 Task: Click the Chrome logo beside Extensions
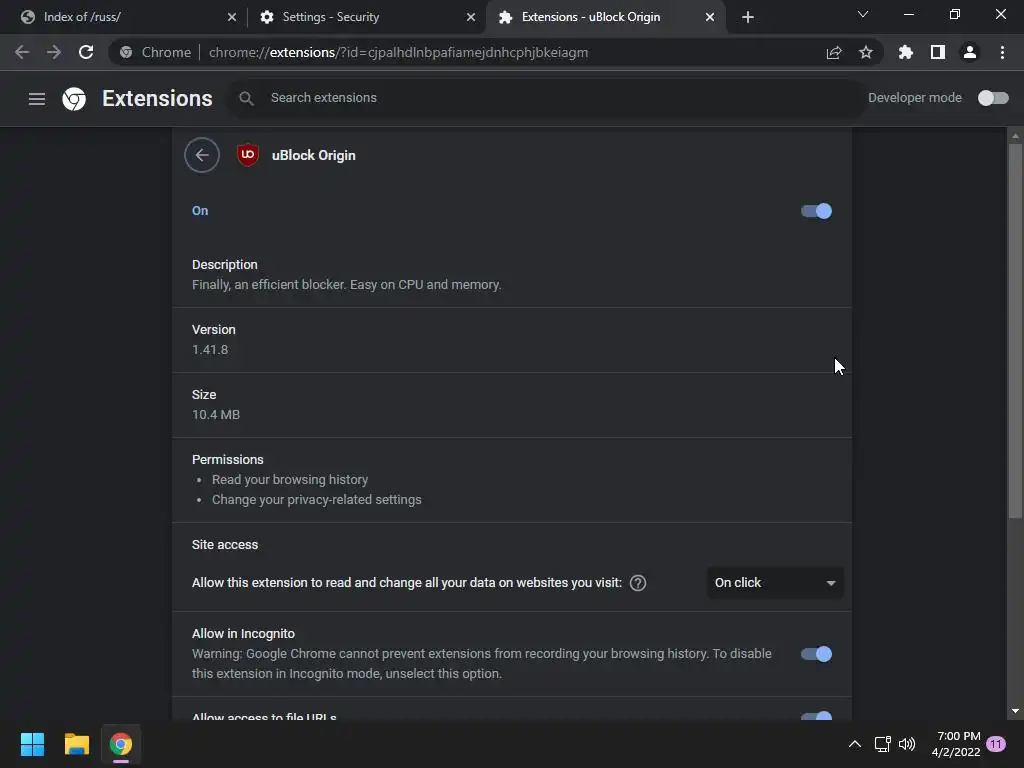[x=74, y=99]
